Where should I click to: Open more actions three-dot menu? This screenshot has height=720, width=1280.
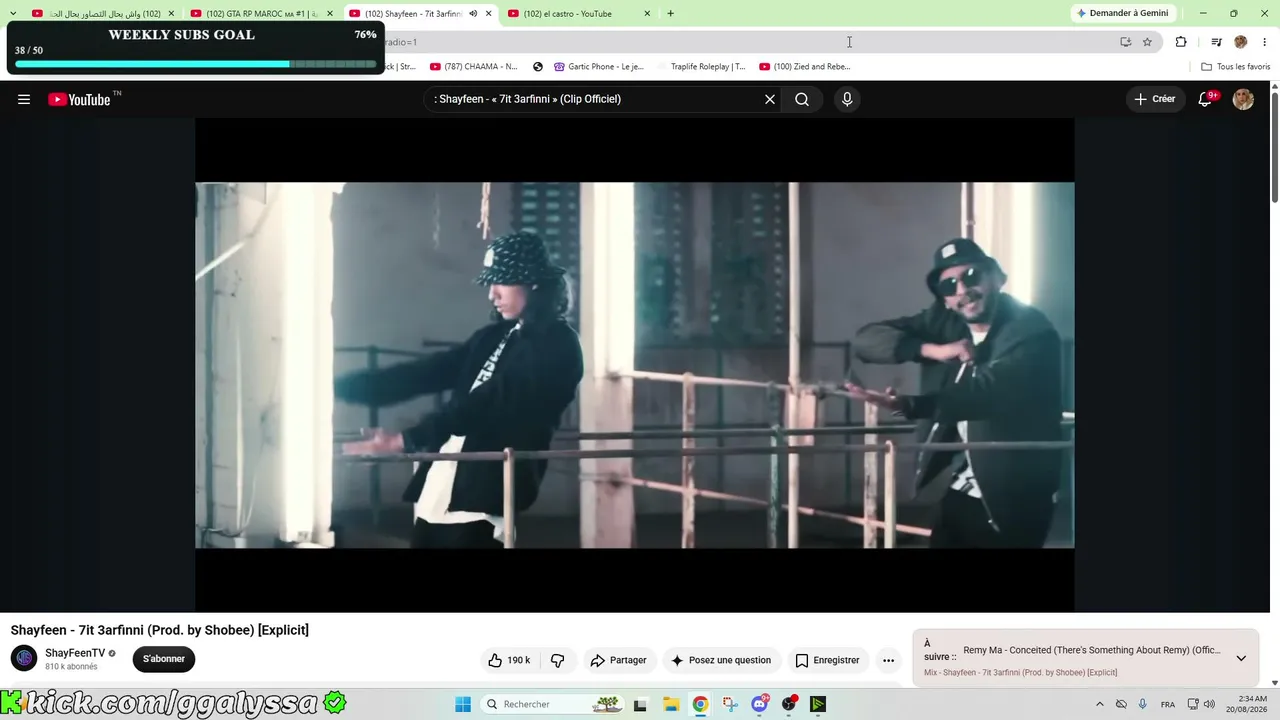888,660
